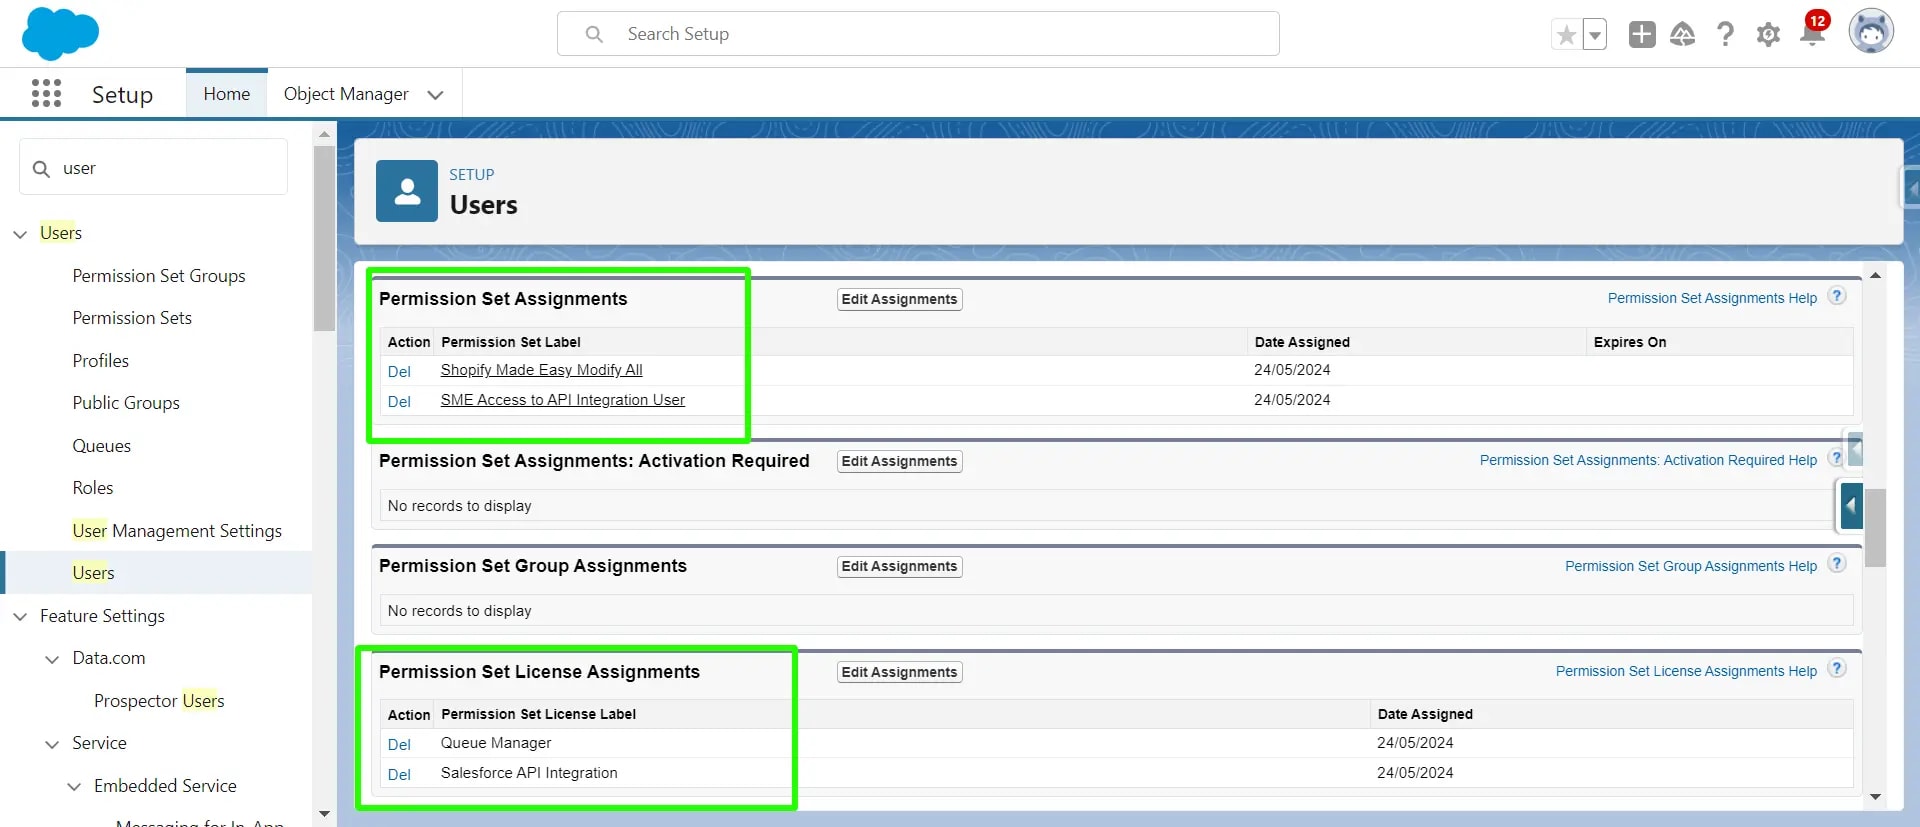
Task: Click the global create plus icon
Action: click(x=1641, y=35)
